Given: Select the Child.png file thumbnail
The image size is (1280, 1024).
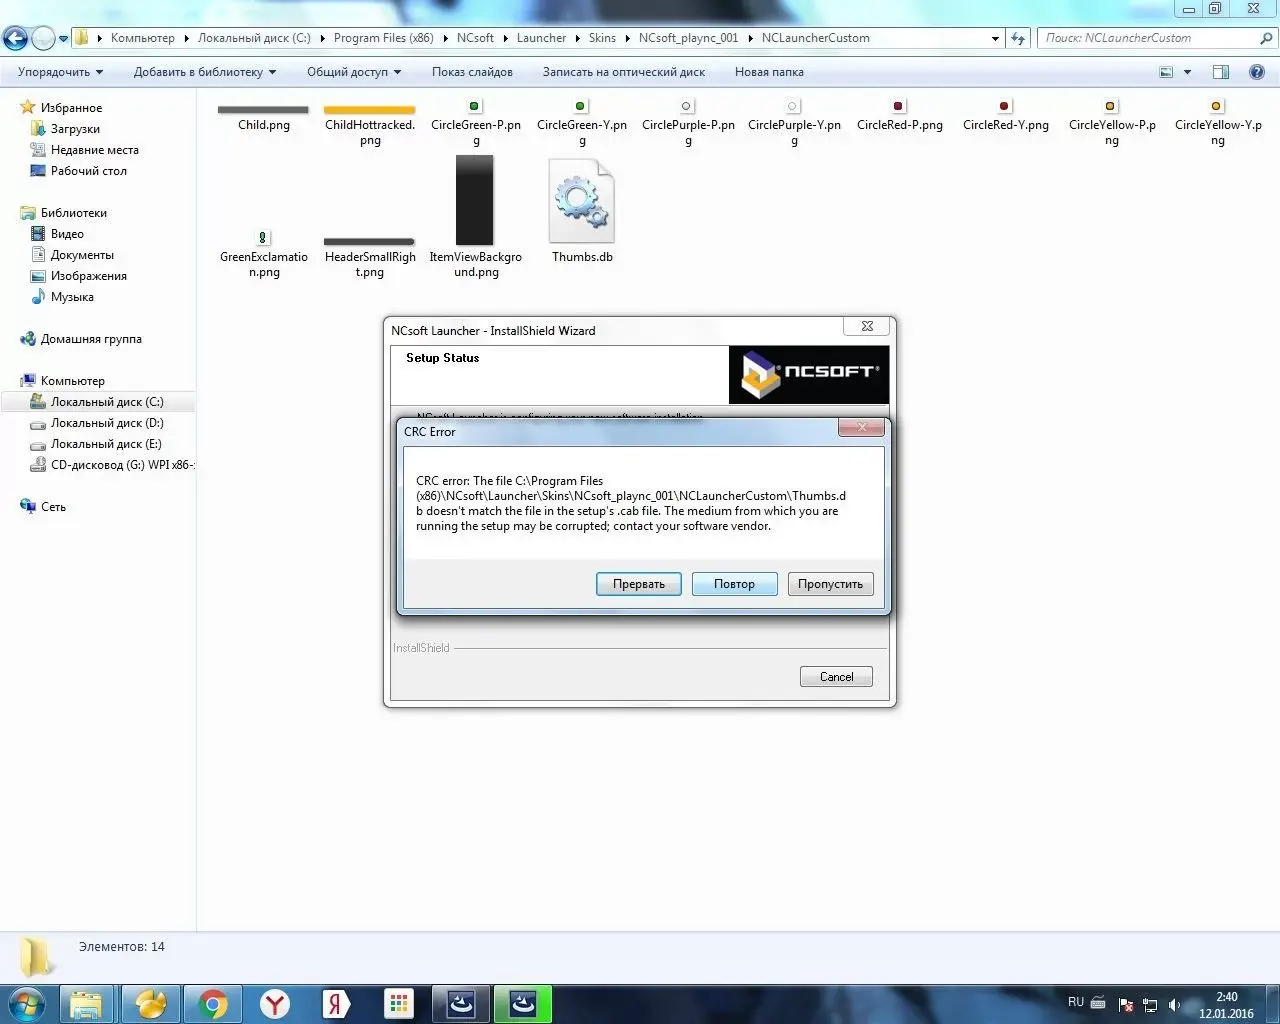Looking at the screenshot, I should (x=263, y=110).
